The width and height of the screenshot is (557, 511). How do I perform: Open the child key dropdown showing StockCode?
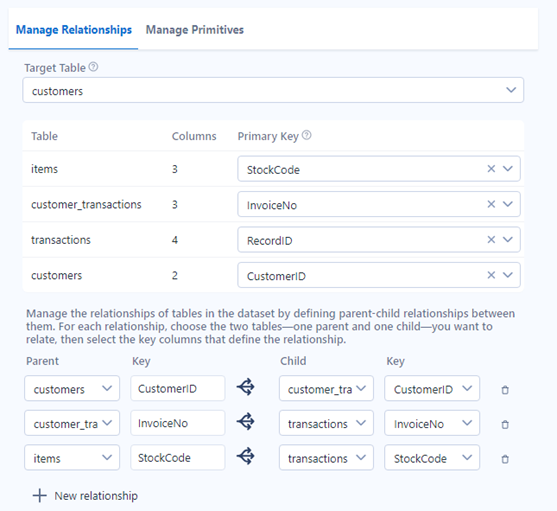[x=432, y=458]
